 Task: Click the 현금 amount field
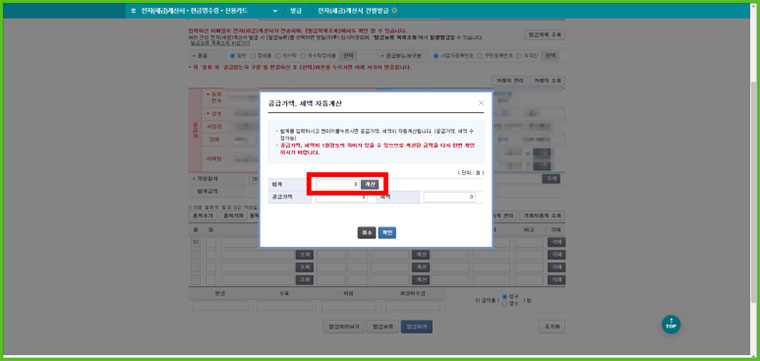[221, 306]
